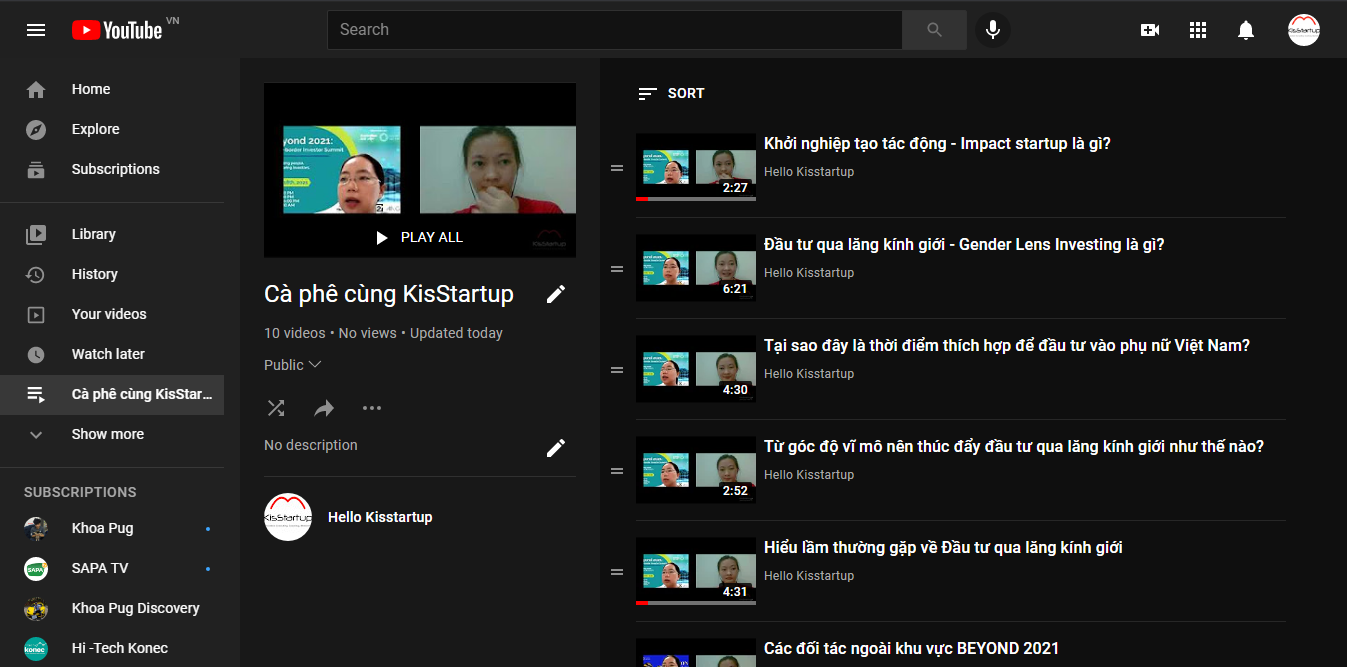Viewport: 1347px width, 667px height.
Task: Open the Create video camera icon
Action: [x=1150, y=30]
